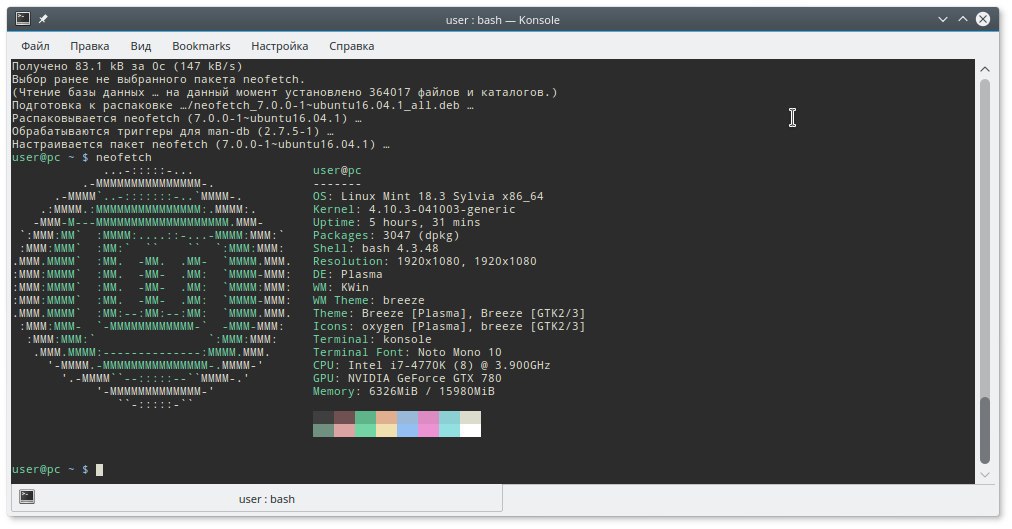Viewport: 1012px width, 529px height.
Task: Click the 'WM: KWin' line
Action: tap(341, 287)
